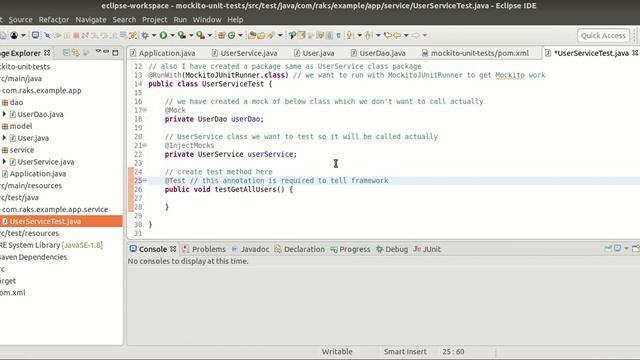Collapse the fold marker at line 17
The width and height of the screenshot is (640, 360).
click(x=145, y=110)
